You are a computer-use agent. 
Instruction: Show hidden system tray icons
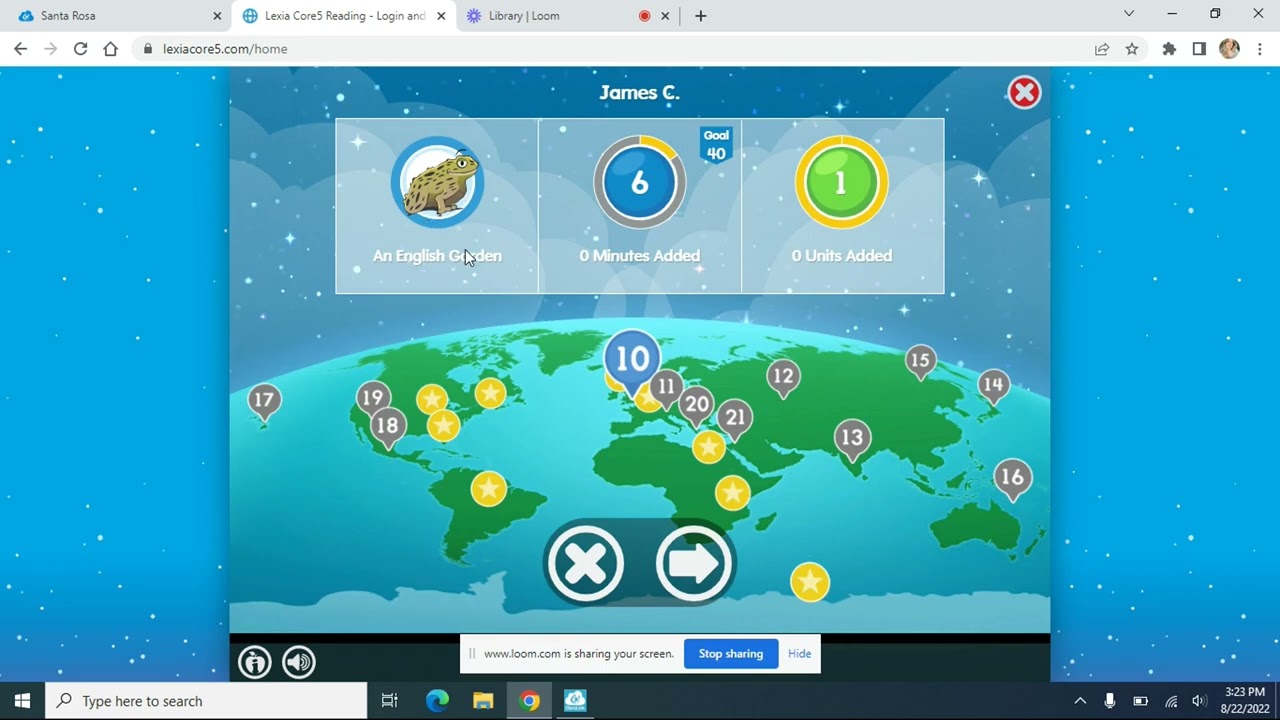[x=1080, y=701]
